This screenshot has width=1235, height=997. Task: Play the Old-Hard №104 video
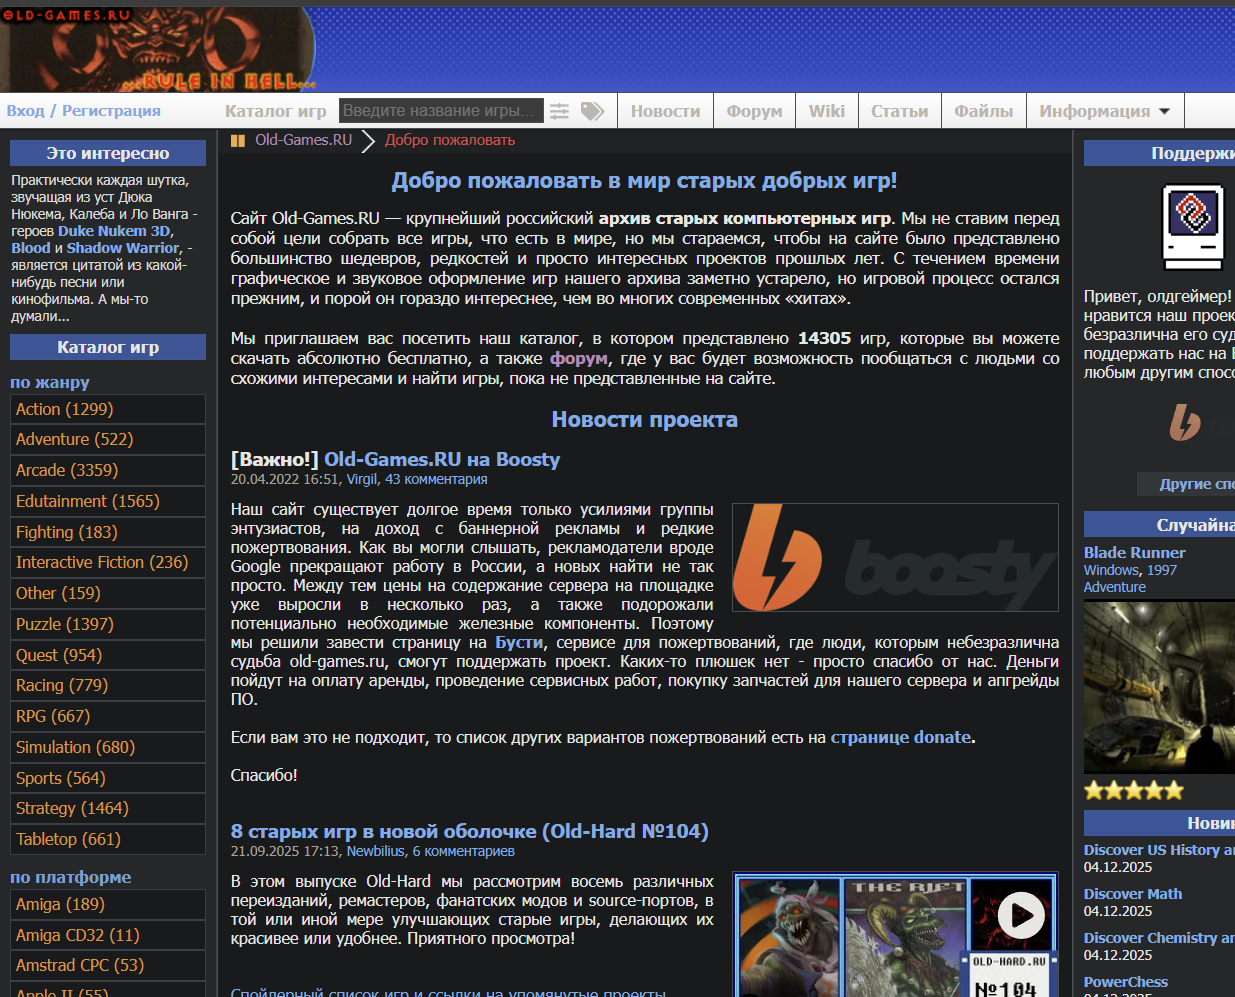(1021, 914)
